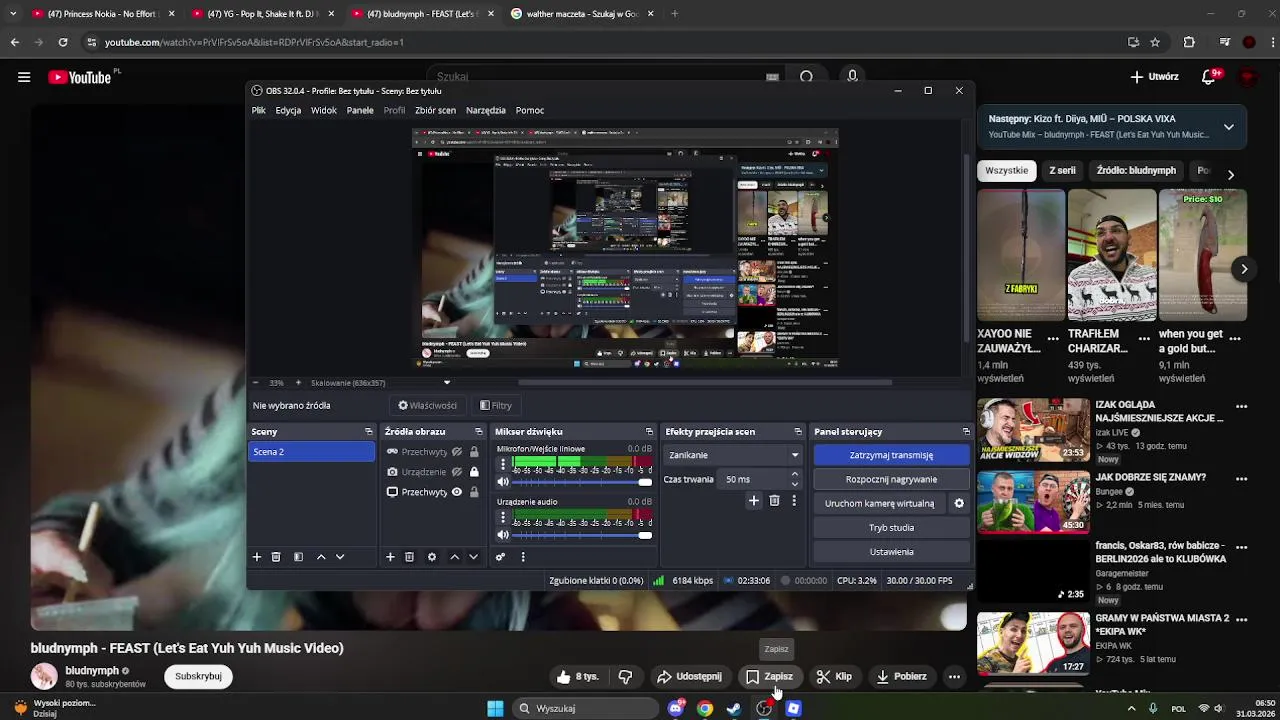This screenshot has width=1280, height=720.
Task: Toggle lock on monitor-icon Przechwyty source
Action: (x=474, y=492)
